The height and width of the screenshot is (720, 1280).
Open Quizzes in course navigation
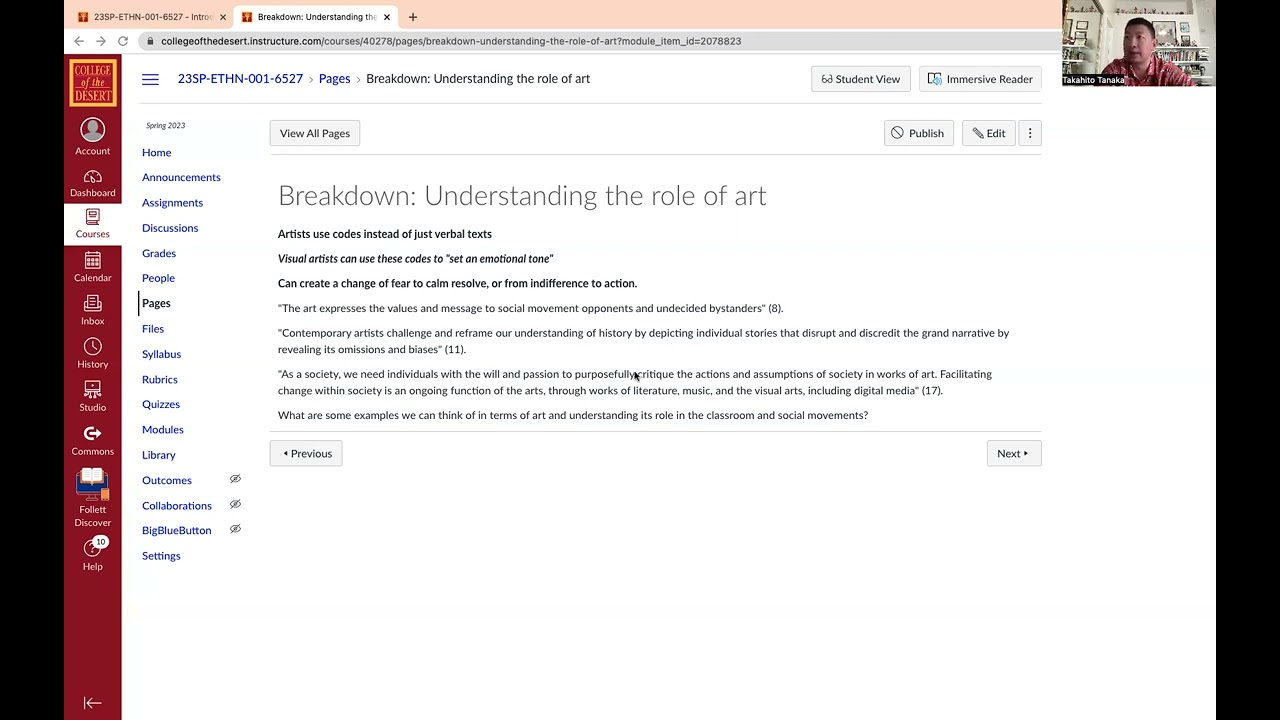pos(161,404)
